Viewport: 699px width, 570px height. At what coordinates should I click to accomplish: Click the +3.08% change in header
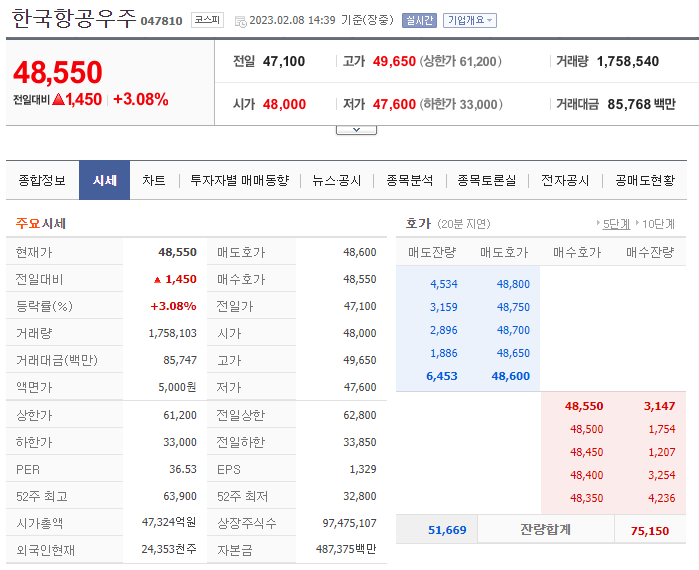point(141,99)
